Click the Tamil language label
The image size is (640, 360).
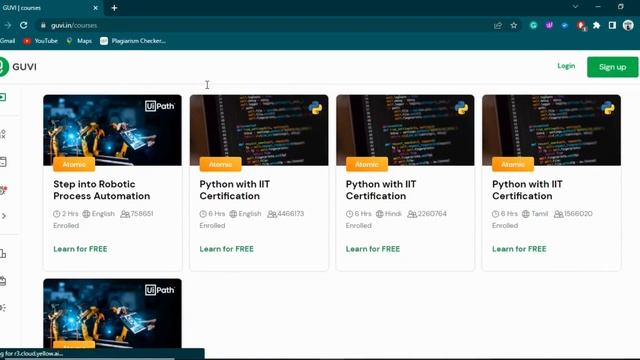click(x=540, y=213)
